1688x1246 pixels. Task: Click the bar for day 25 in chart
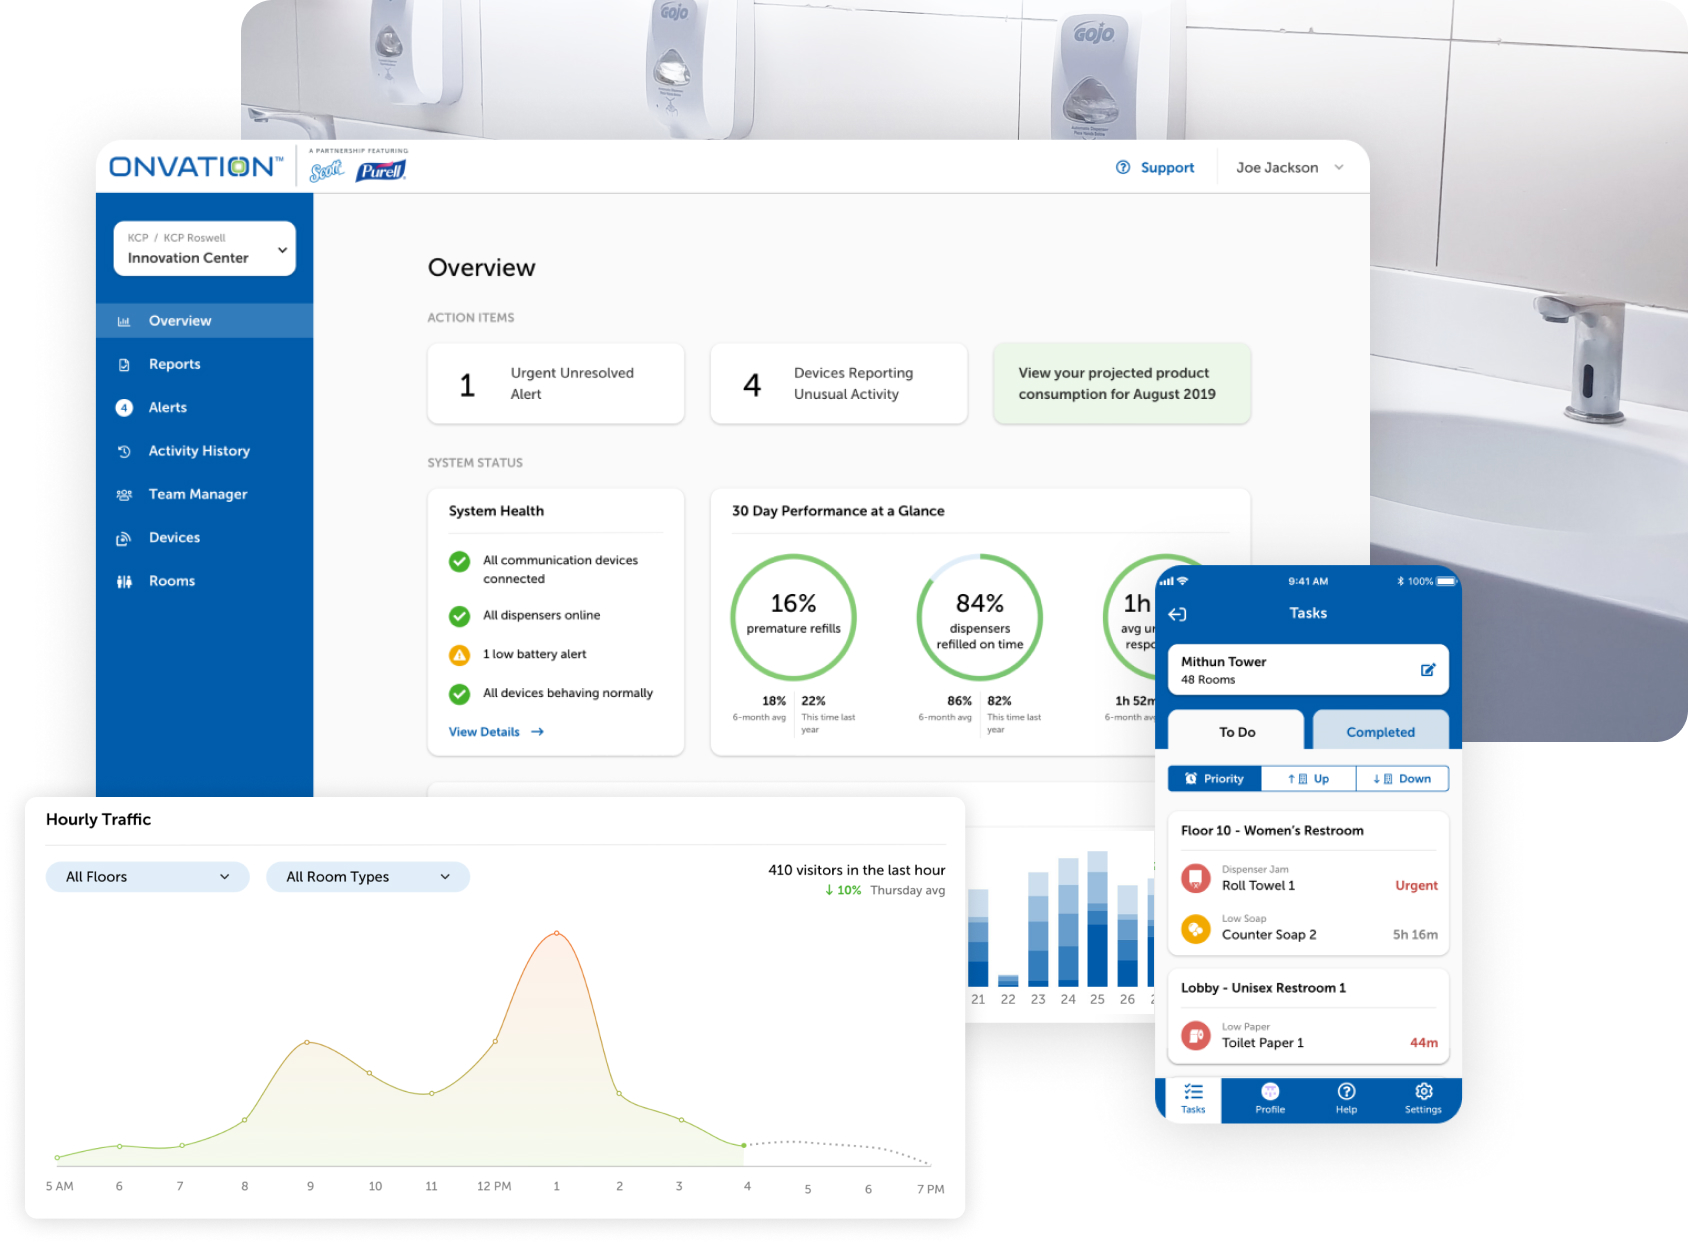(1097, 919)
